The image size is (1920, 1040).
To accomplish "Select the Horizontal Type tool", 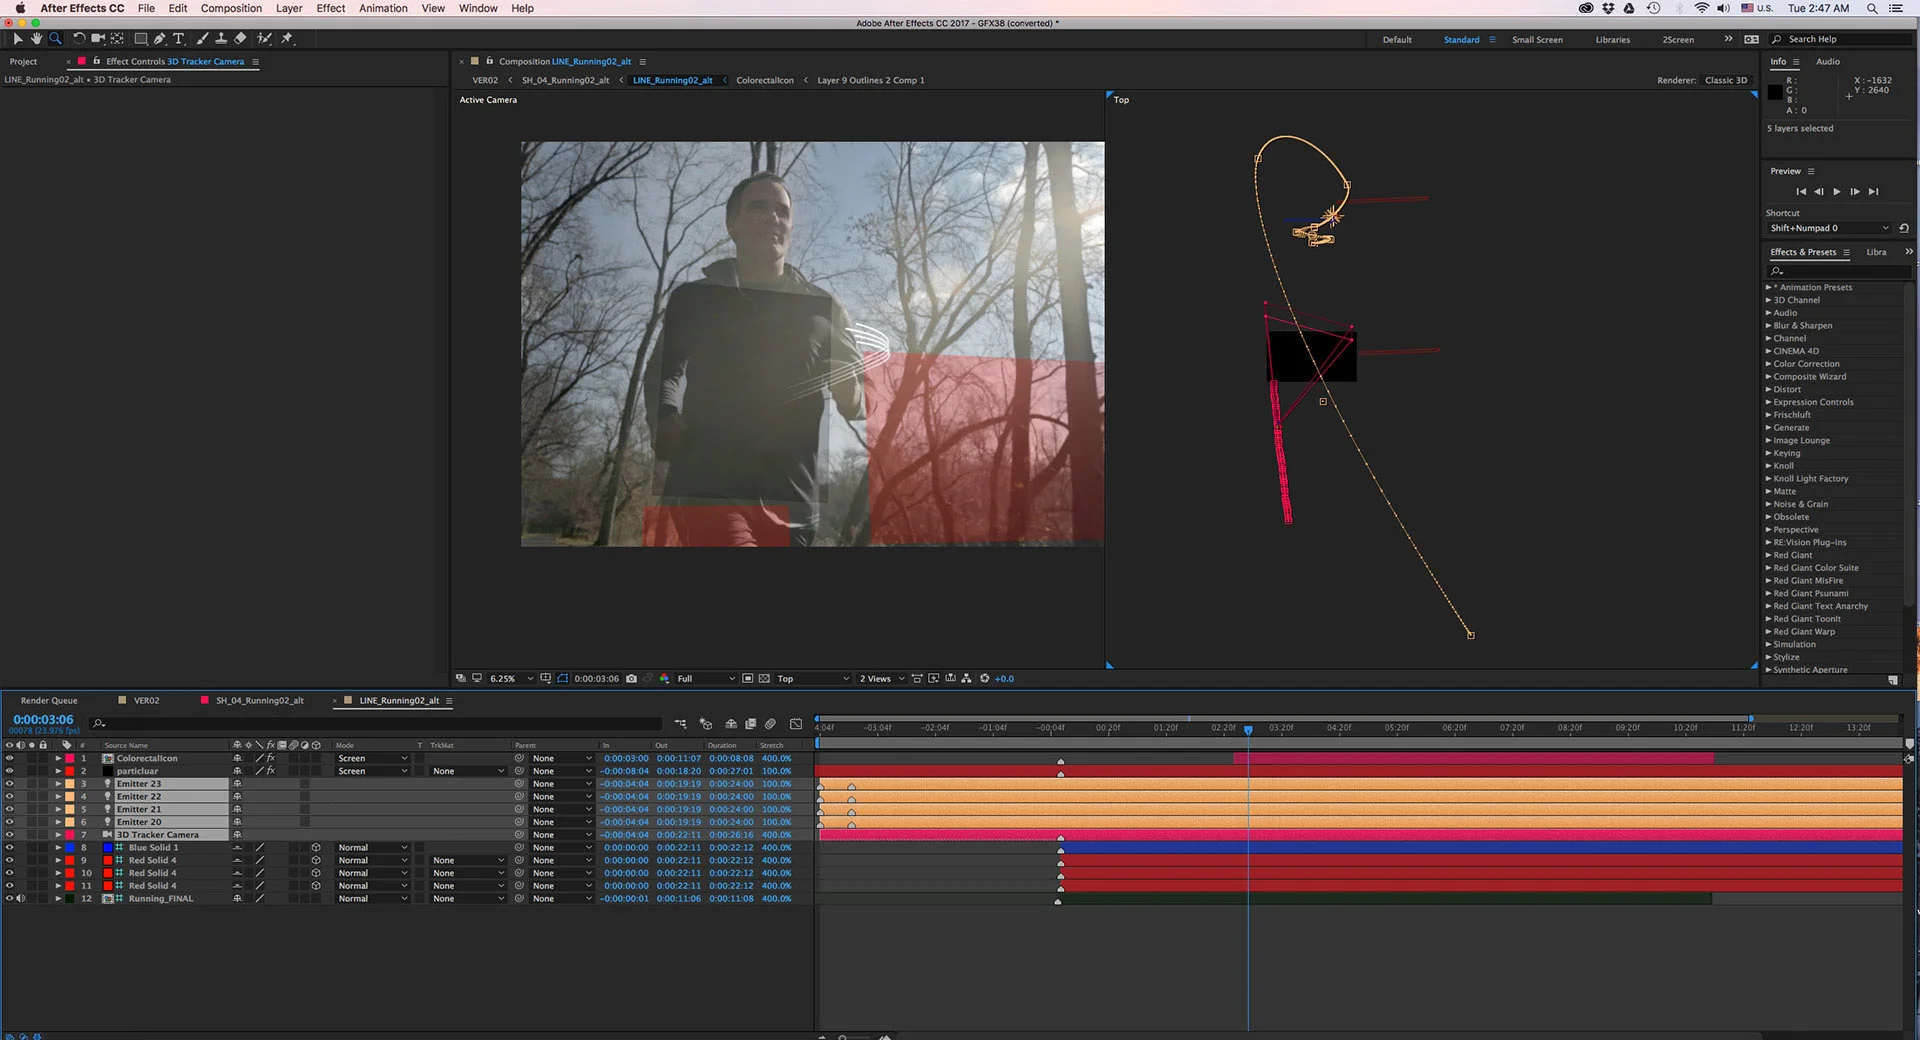I will pos(179,38).
